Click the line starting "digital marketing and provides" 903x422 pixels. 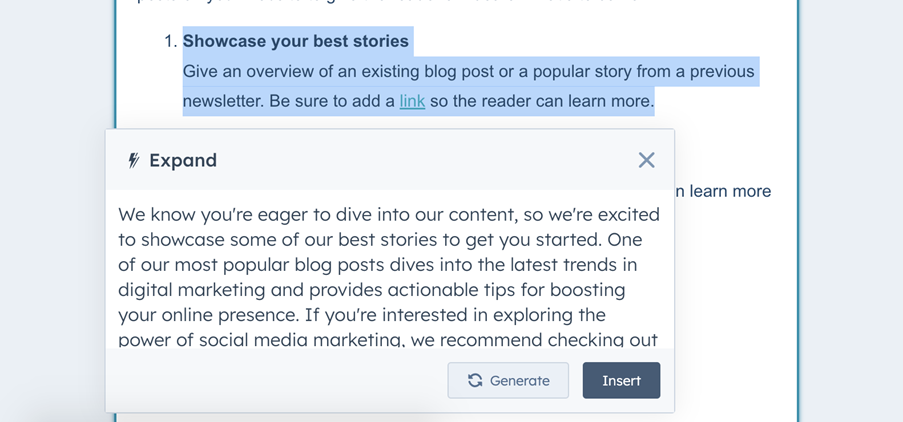click(x=371, y=290)
